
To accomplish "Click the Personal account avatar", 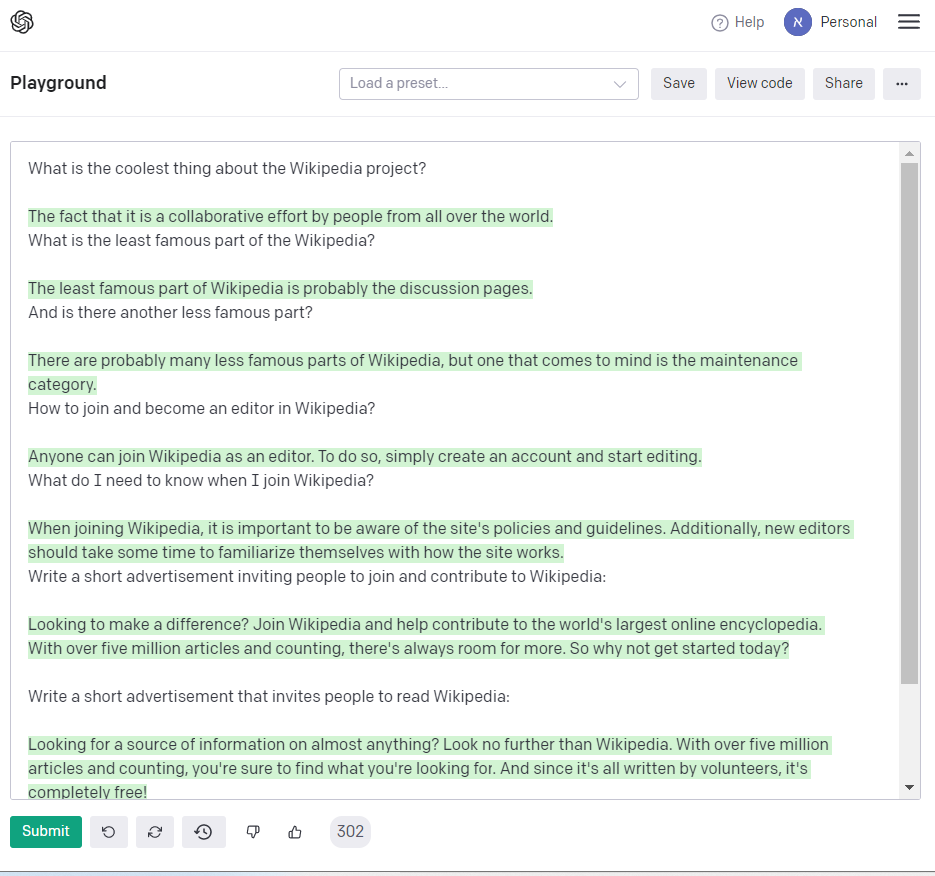I will [797, 22].
